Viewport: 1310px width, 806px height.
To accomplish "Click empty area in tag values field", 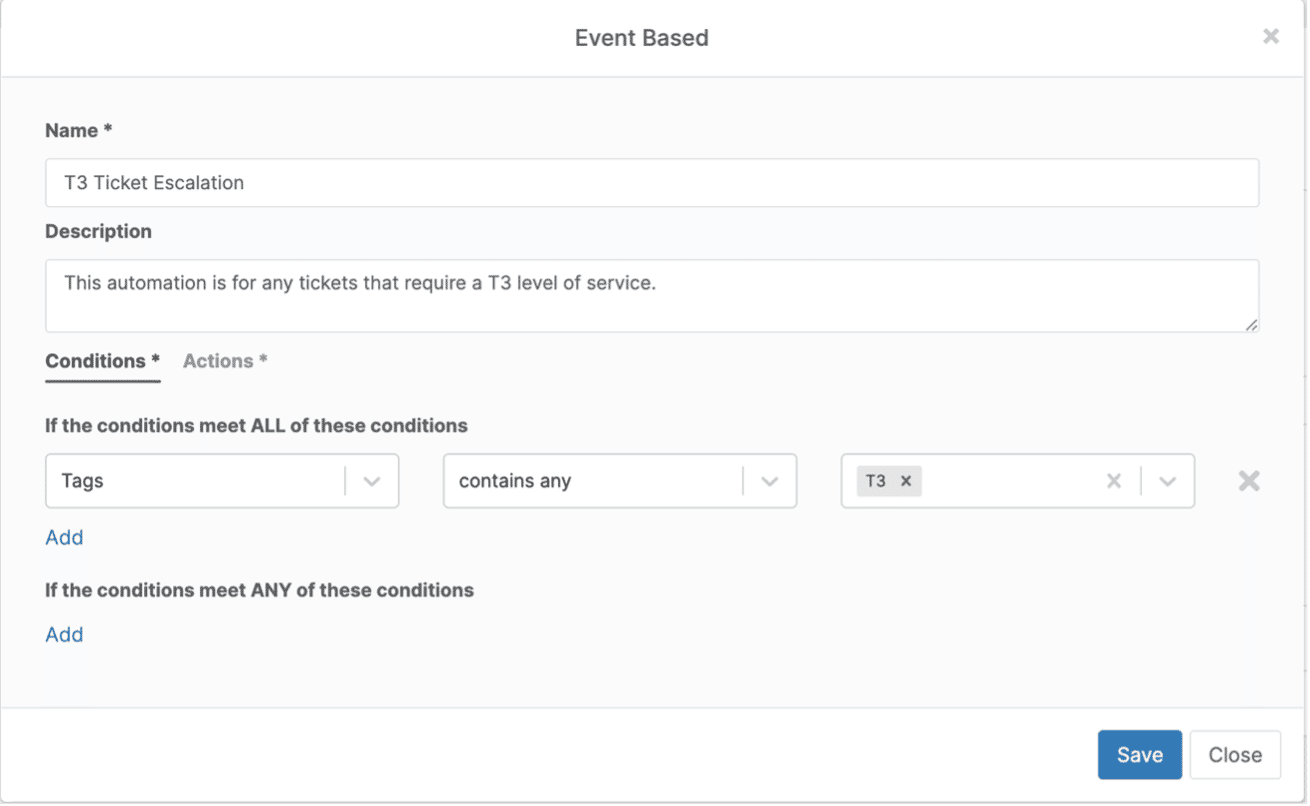I will [1010, 481].
